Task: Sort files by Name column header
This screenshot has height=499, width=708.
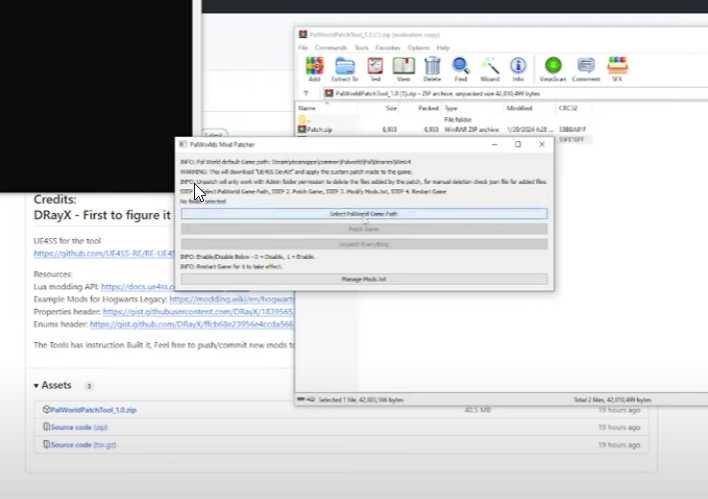Action: [308, 107]
